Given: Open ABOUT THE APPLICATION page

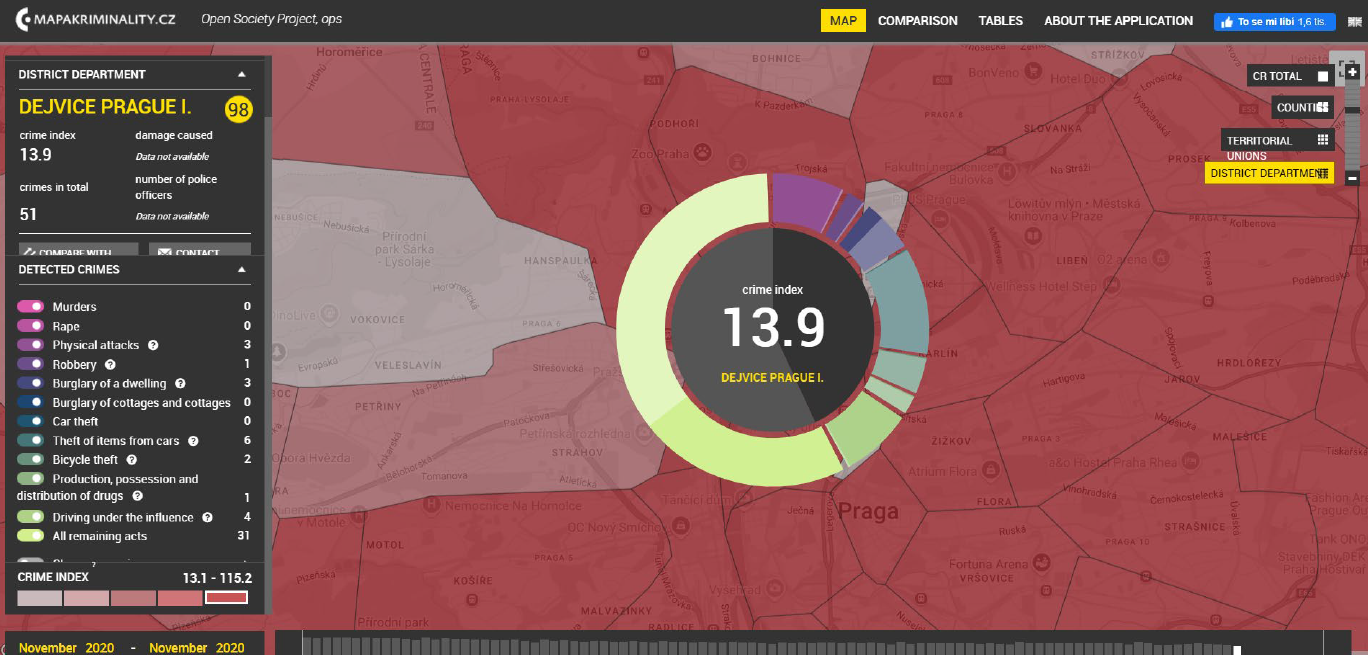Looking at the screenshot, I should pos(1118,21).
